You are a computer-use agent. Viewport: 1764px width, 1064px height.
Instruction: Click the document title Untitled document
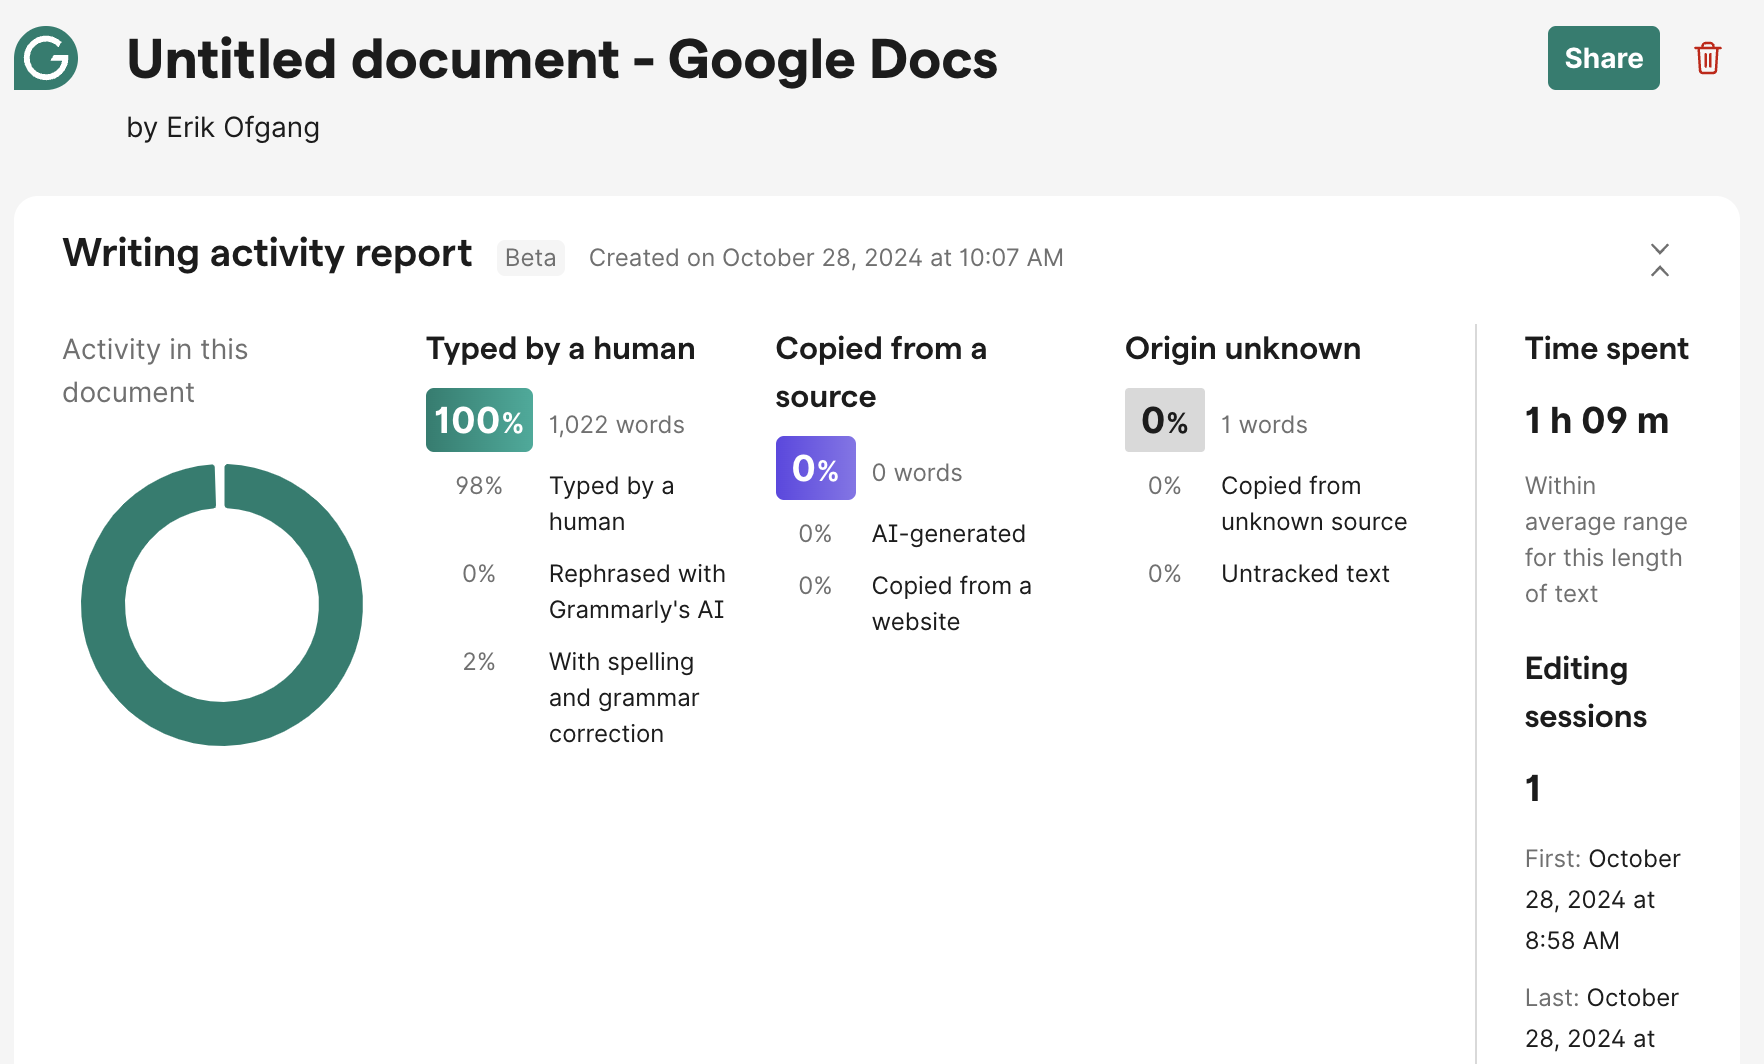pyautogui.click(x=560, y=60)
